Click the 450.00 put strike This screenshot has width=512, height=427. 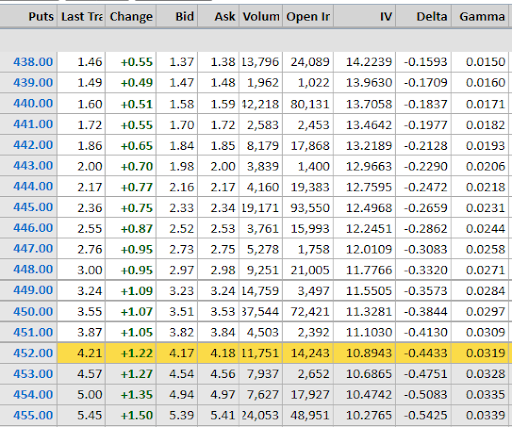point(33,312)
